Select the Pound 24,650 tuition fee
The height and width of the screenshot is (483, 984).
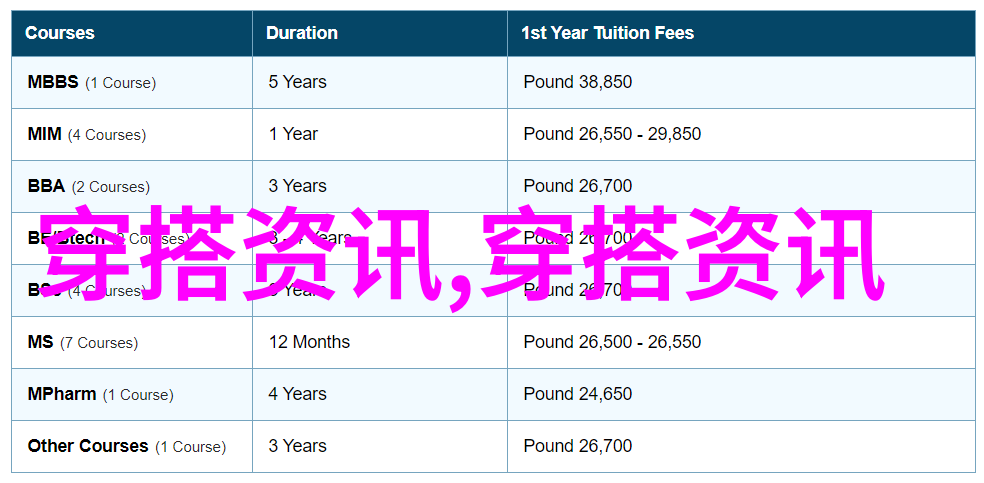[577, 394]
